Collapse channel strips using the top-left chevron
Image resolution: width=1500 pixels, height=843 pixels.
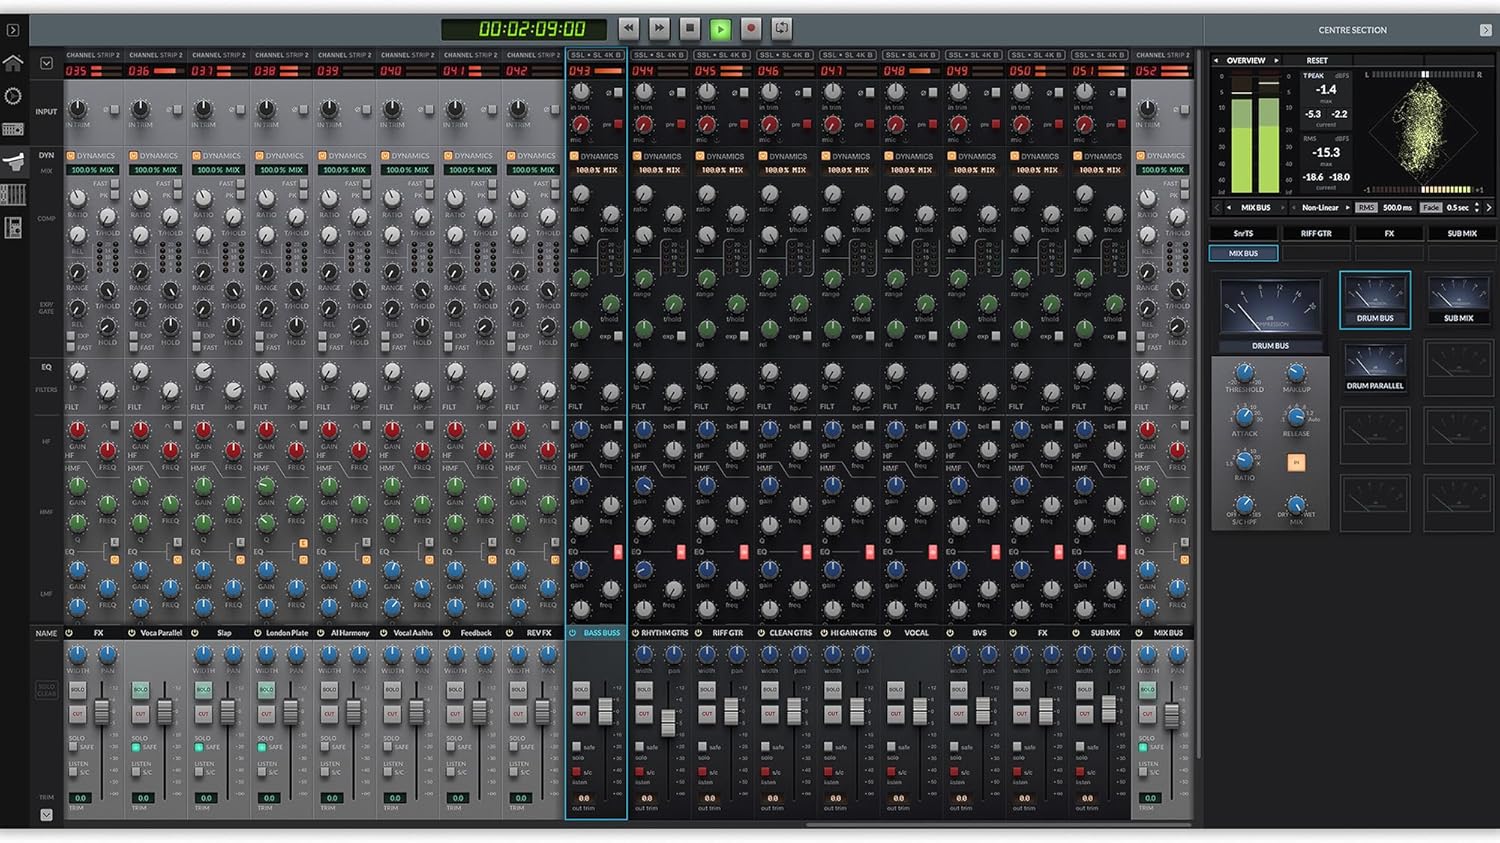tap(45, 62)
